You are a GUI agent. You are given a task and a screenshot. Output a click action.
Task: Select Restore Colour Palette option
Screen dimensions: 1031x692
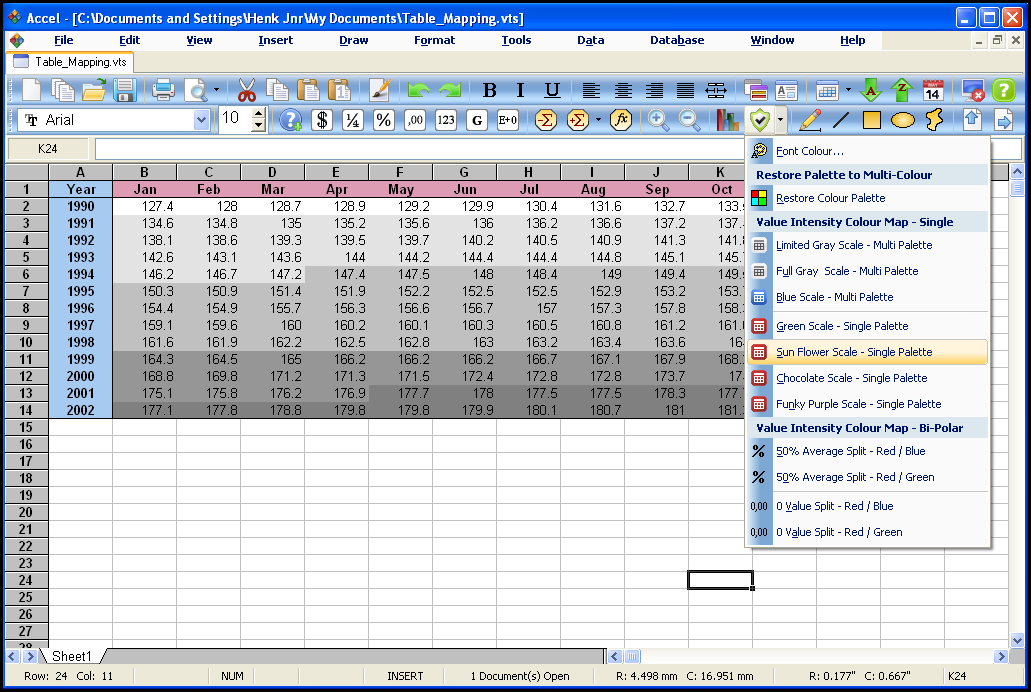click(830, 198)
